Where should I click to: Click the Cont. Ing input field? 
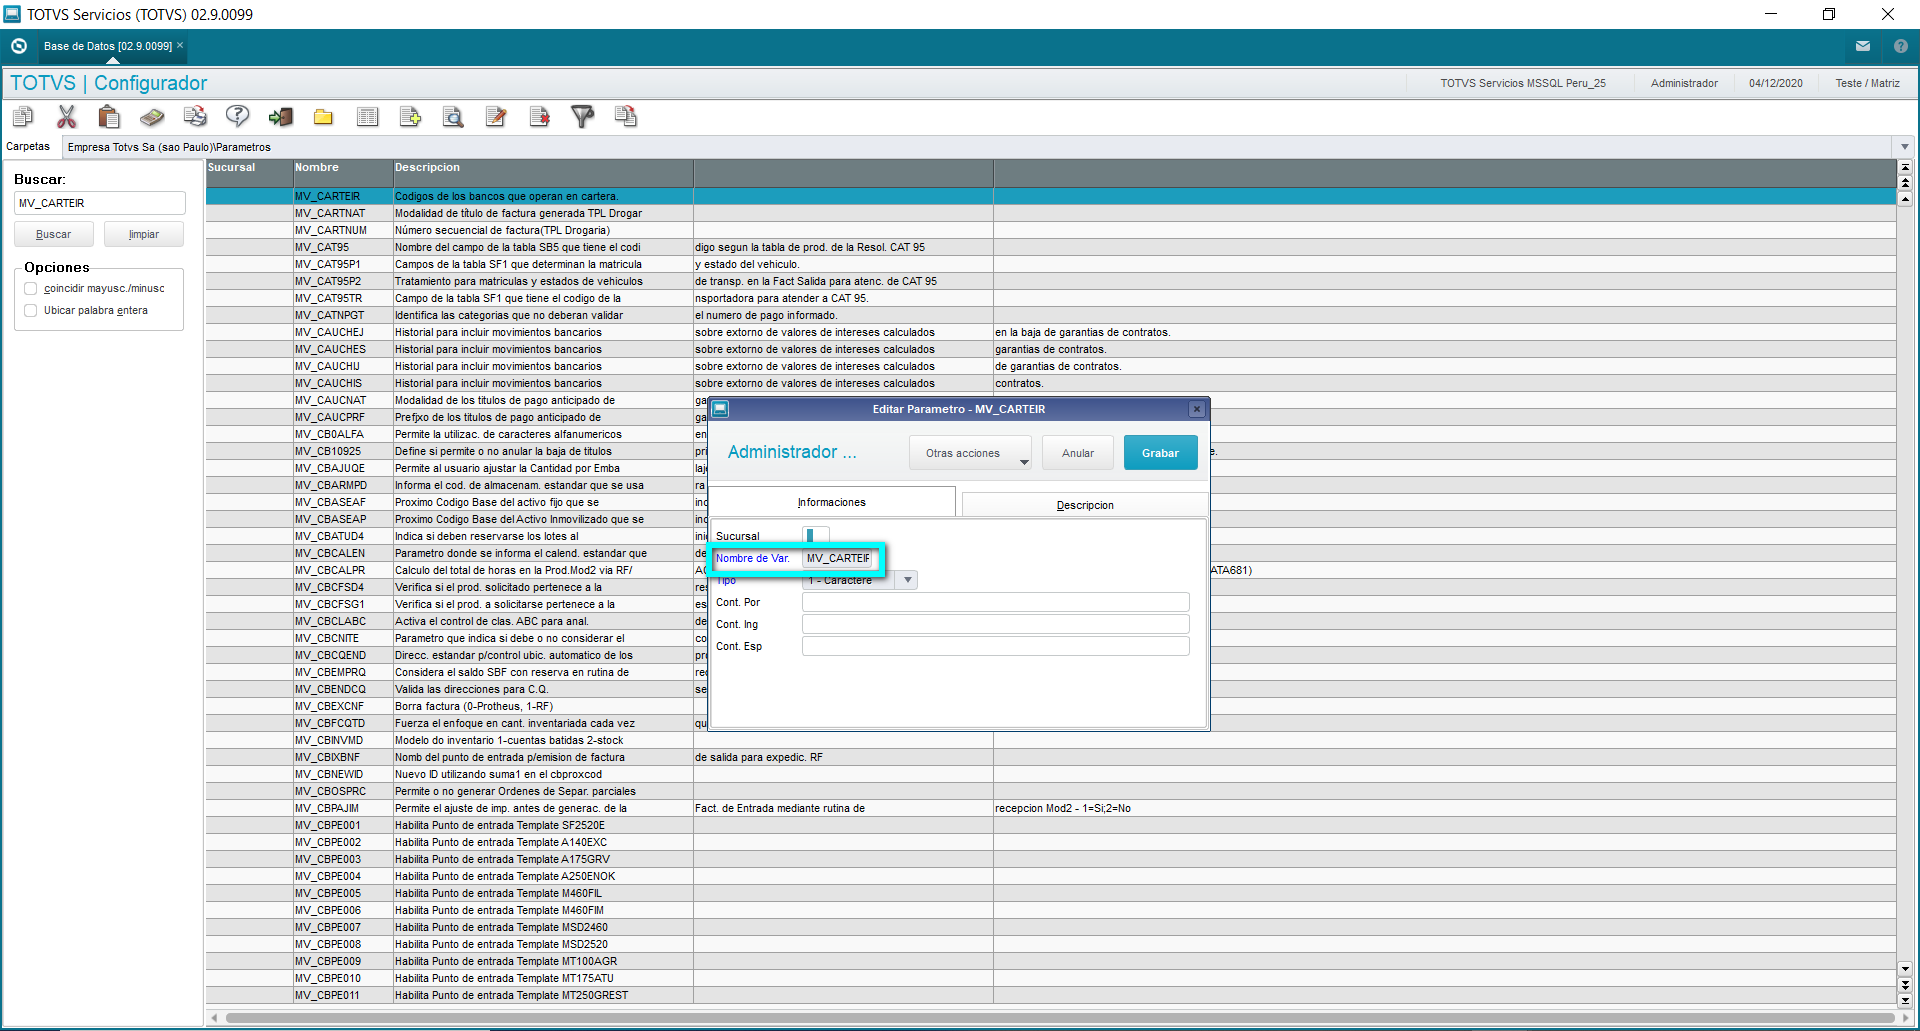click(995, 624)
